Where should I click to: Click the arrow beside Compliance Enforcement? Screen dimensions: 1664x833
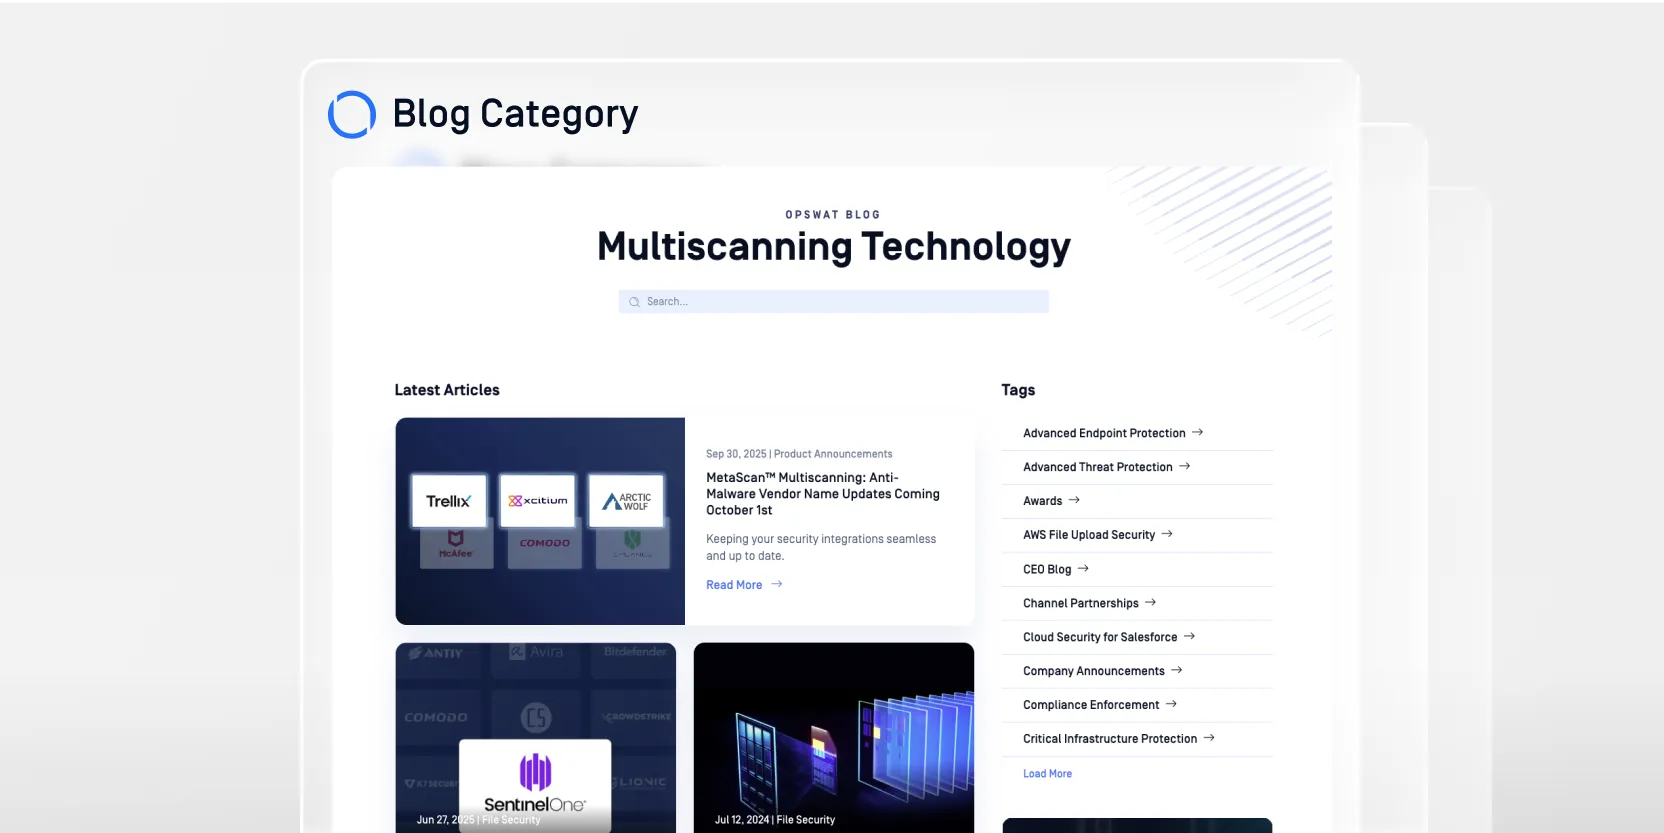tap(1171, 704)
